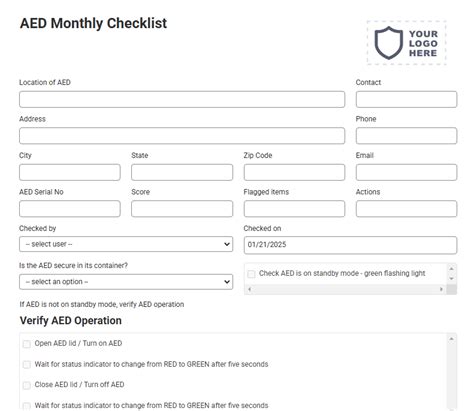Screen dimensions: 474x411
Task: Click right arrow of standby horizontal scrollbar
Action: click(441, 289)
